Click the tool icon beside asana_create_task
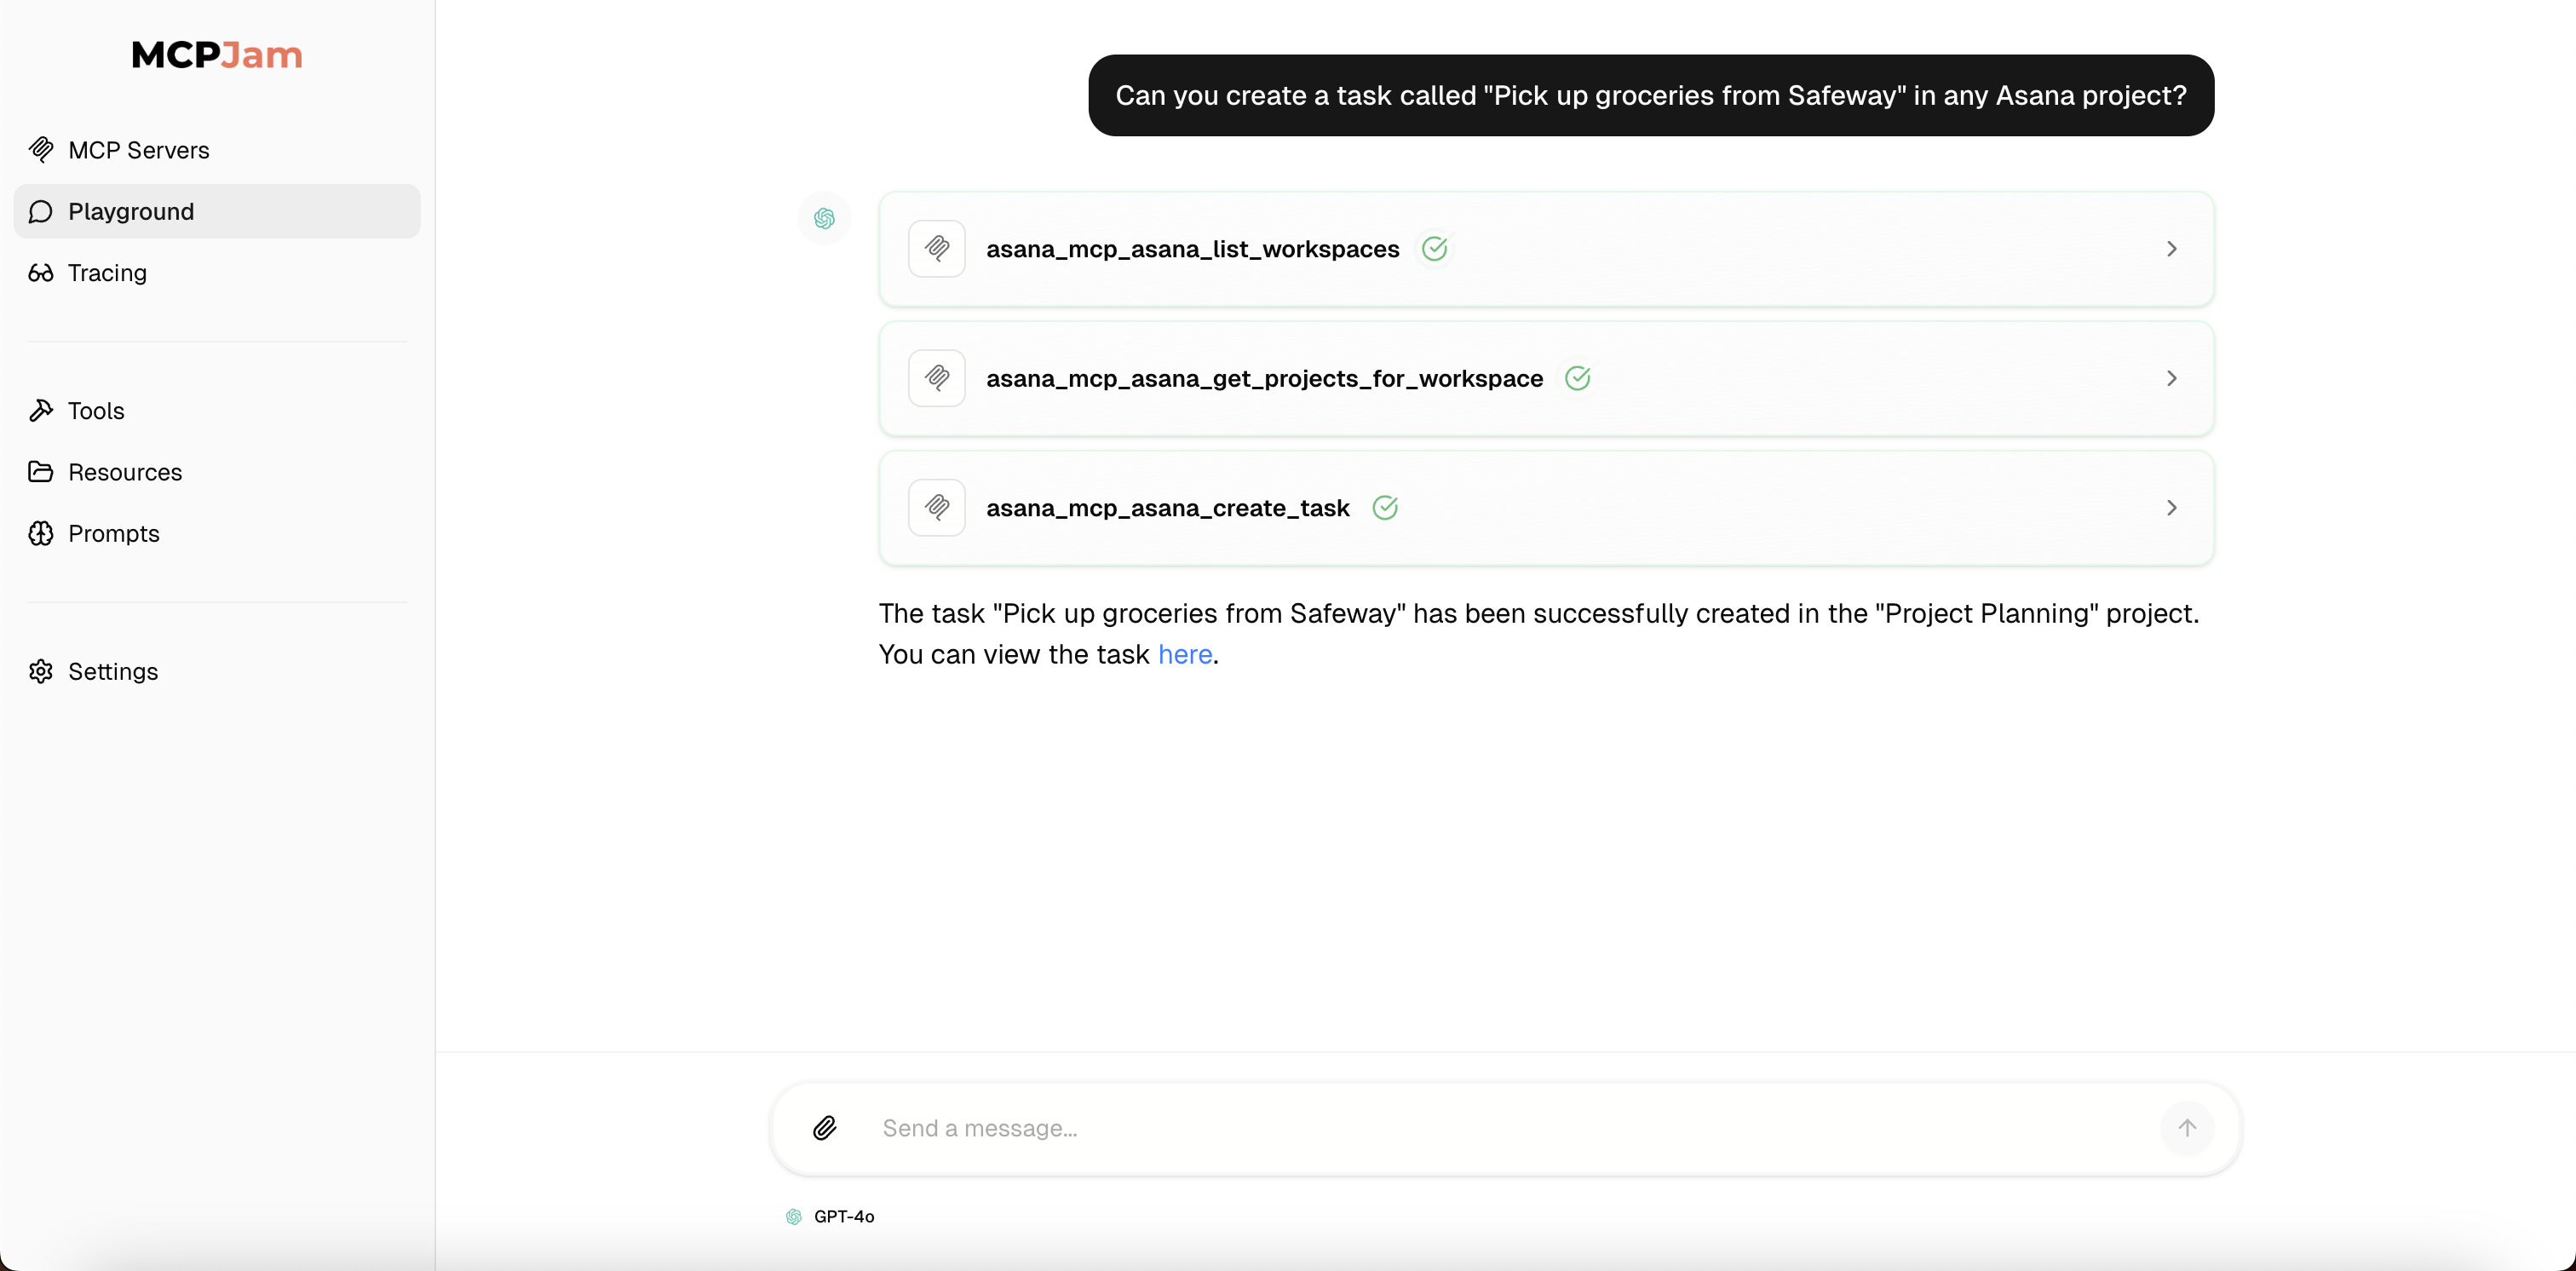This screenshot has height=1271, width=2576. point(937,508)
